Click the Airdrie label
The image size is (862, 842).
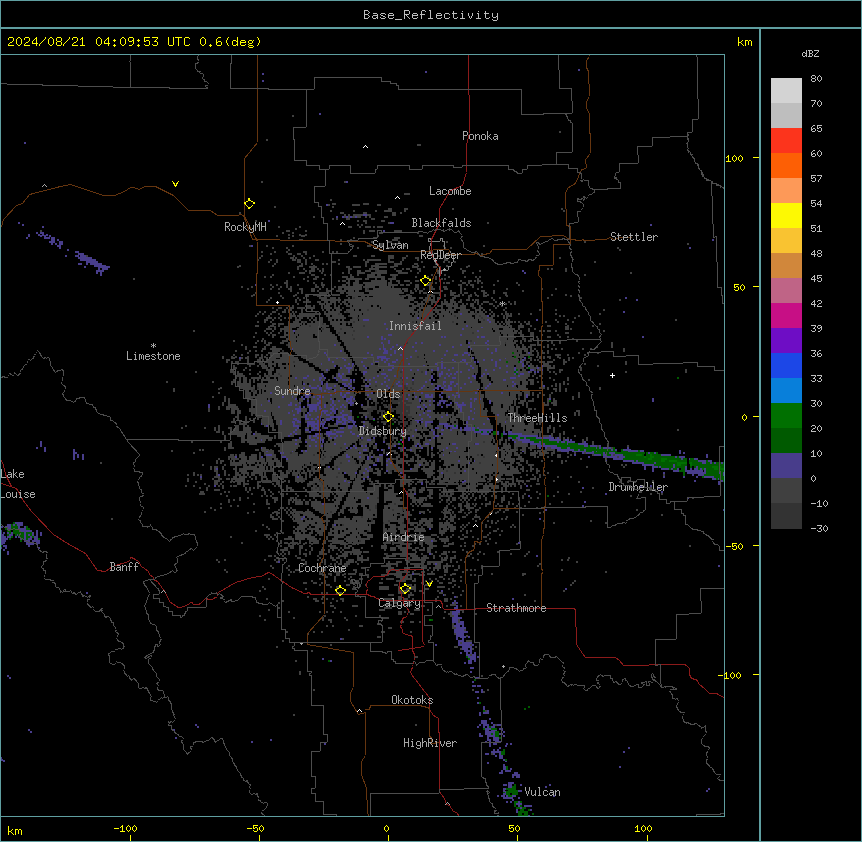click(404, 537)
